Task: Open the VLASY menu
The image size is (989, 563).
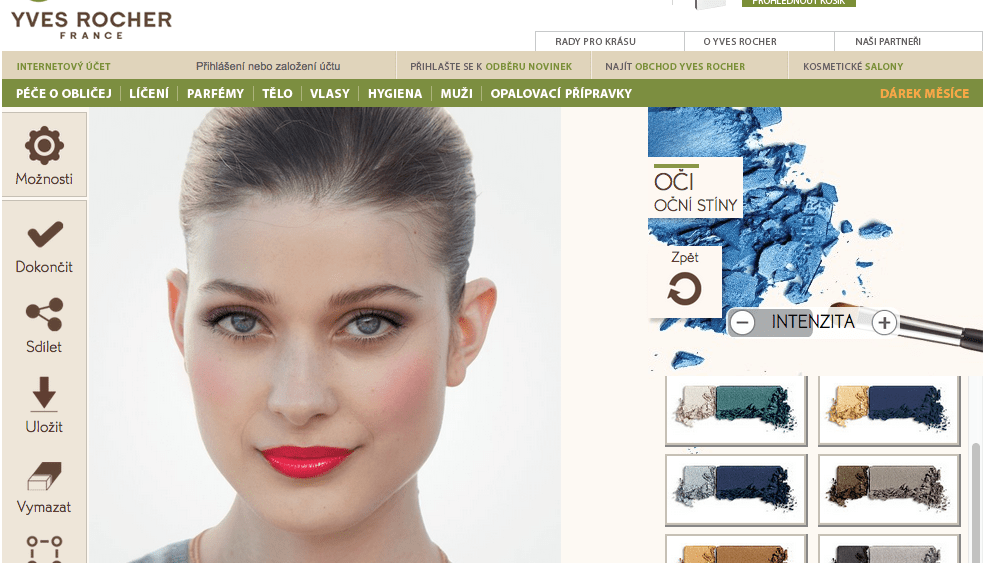Action: 329,93
